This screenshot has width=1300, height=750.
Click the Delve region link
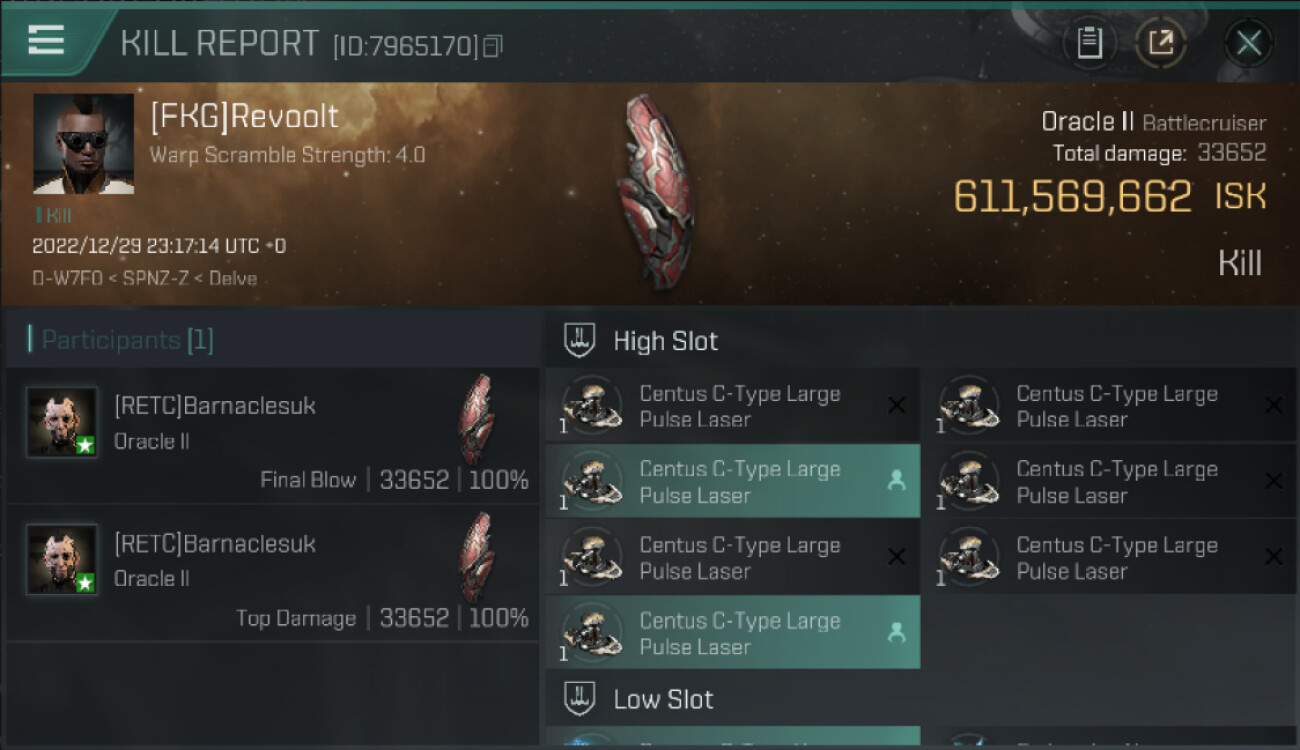[232, 279]
